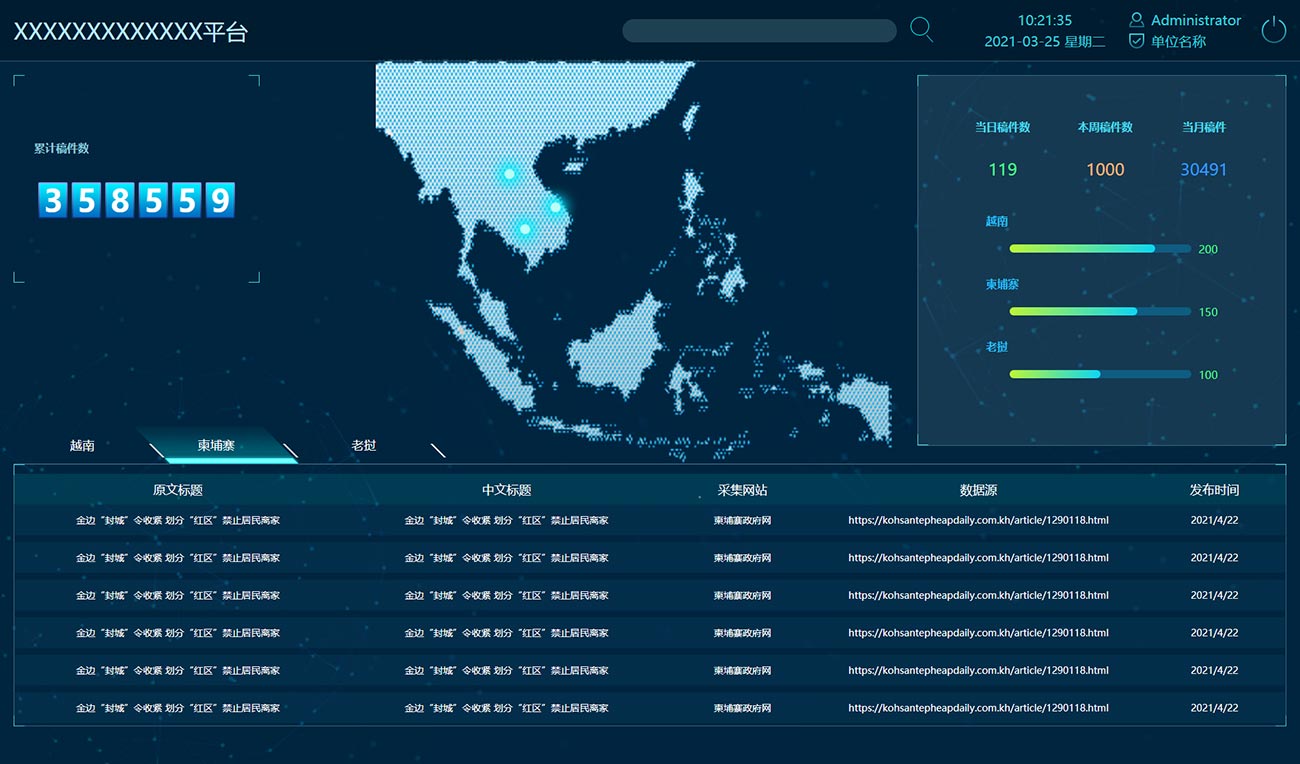Click the 老挝 progress bar showing 100
Viewport: 1300px width, 764px height.
(x=1099, y=374)
